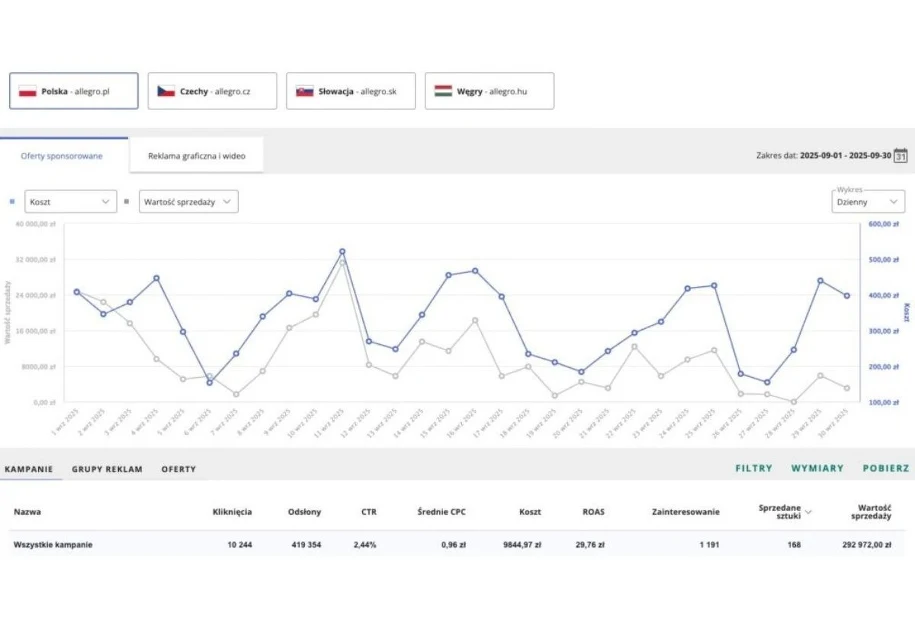Click the Hungary flag icon
Screen dimensions: 915x626
pos(443,91)
